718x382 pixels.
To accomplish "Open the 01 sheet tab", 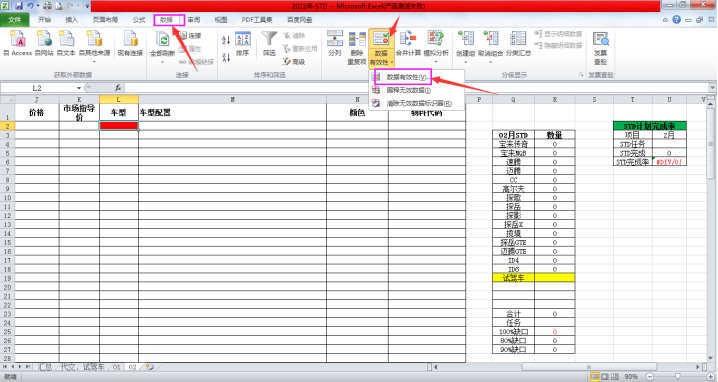I will click(x=116, y=367).
